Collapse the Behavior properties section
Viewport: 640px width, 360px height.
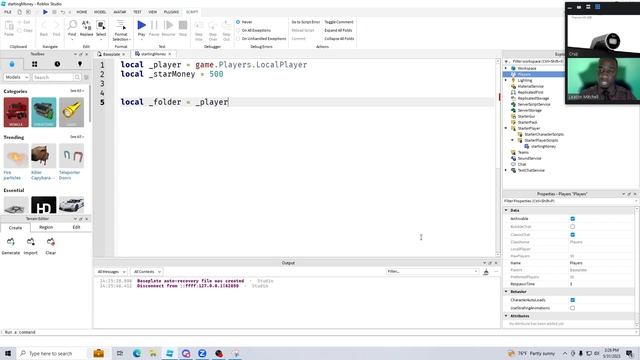click(506, 292)
